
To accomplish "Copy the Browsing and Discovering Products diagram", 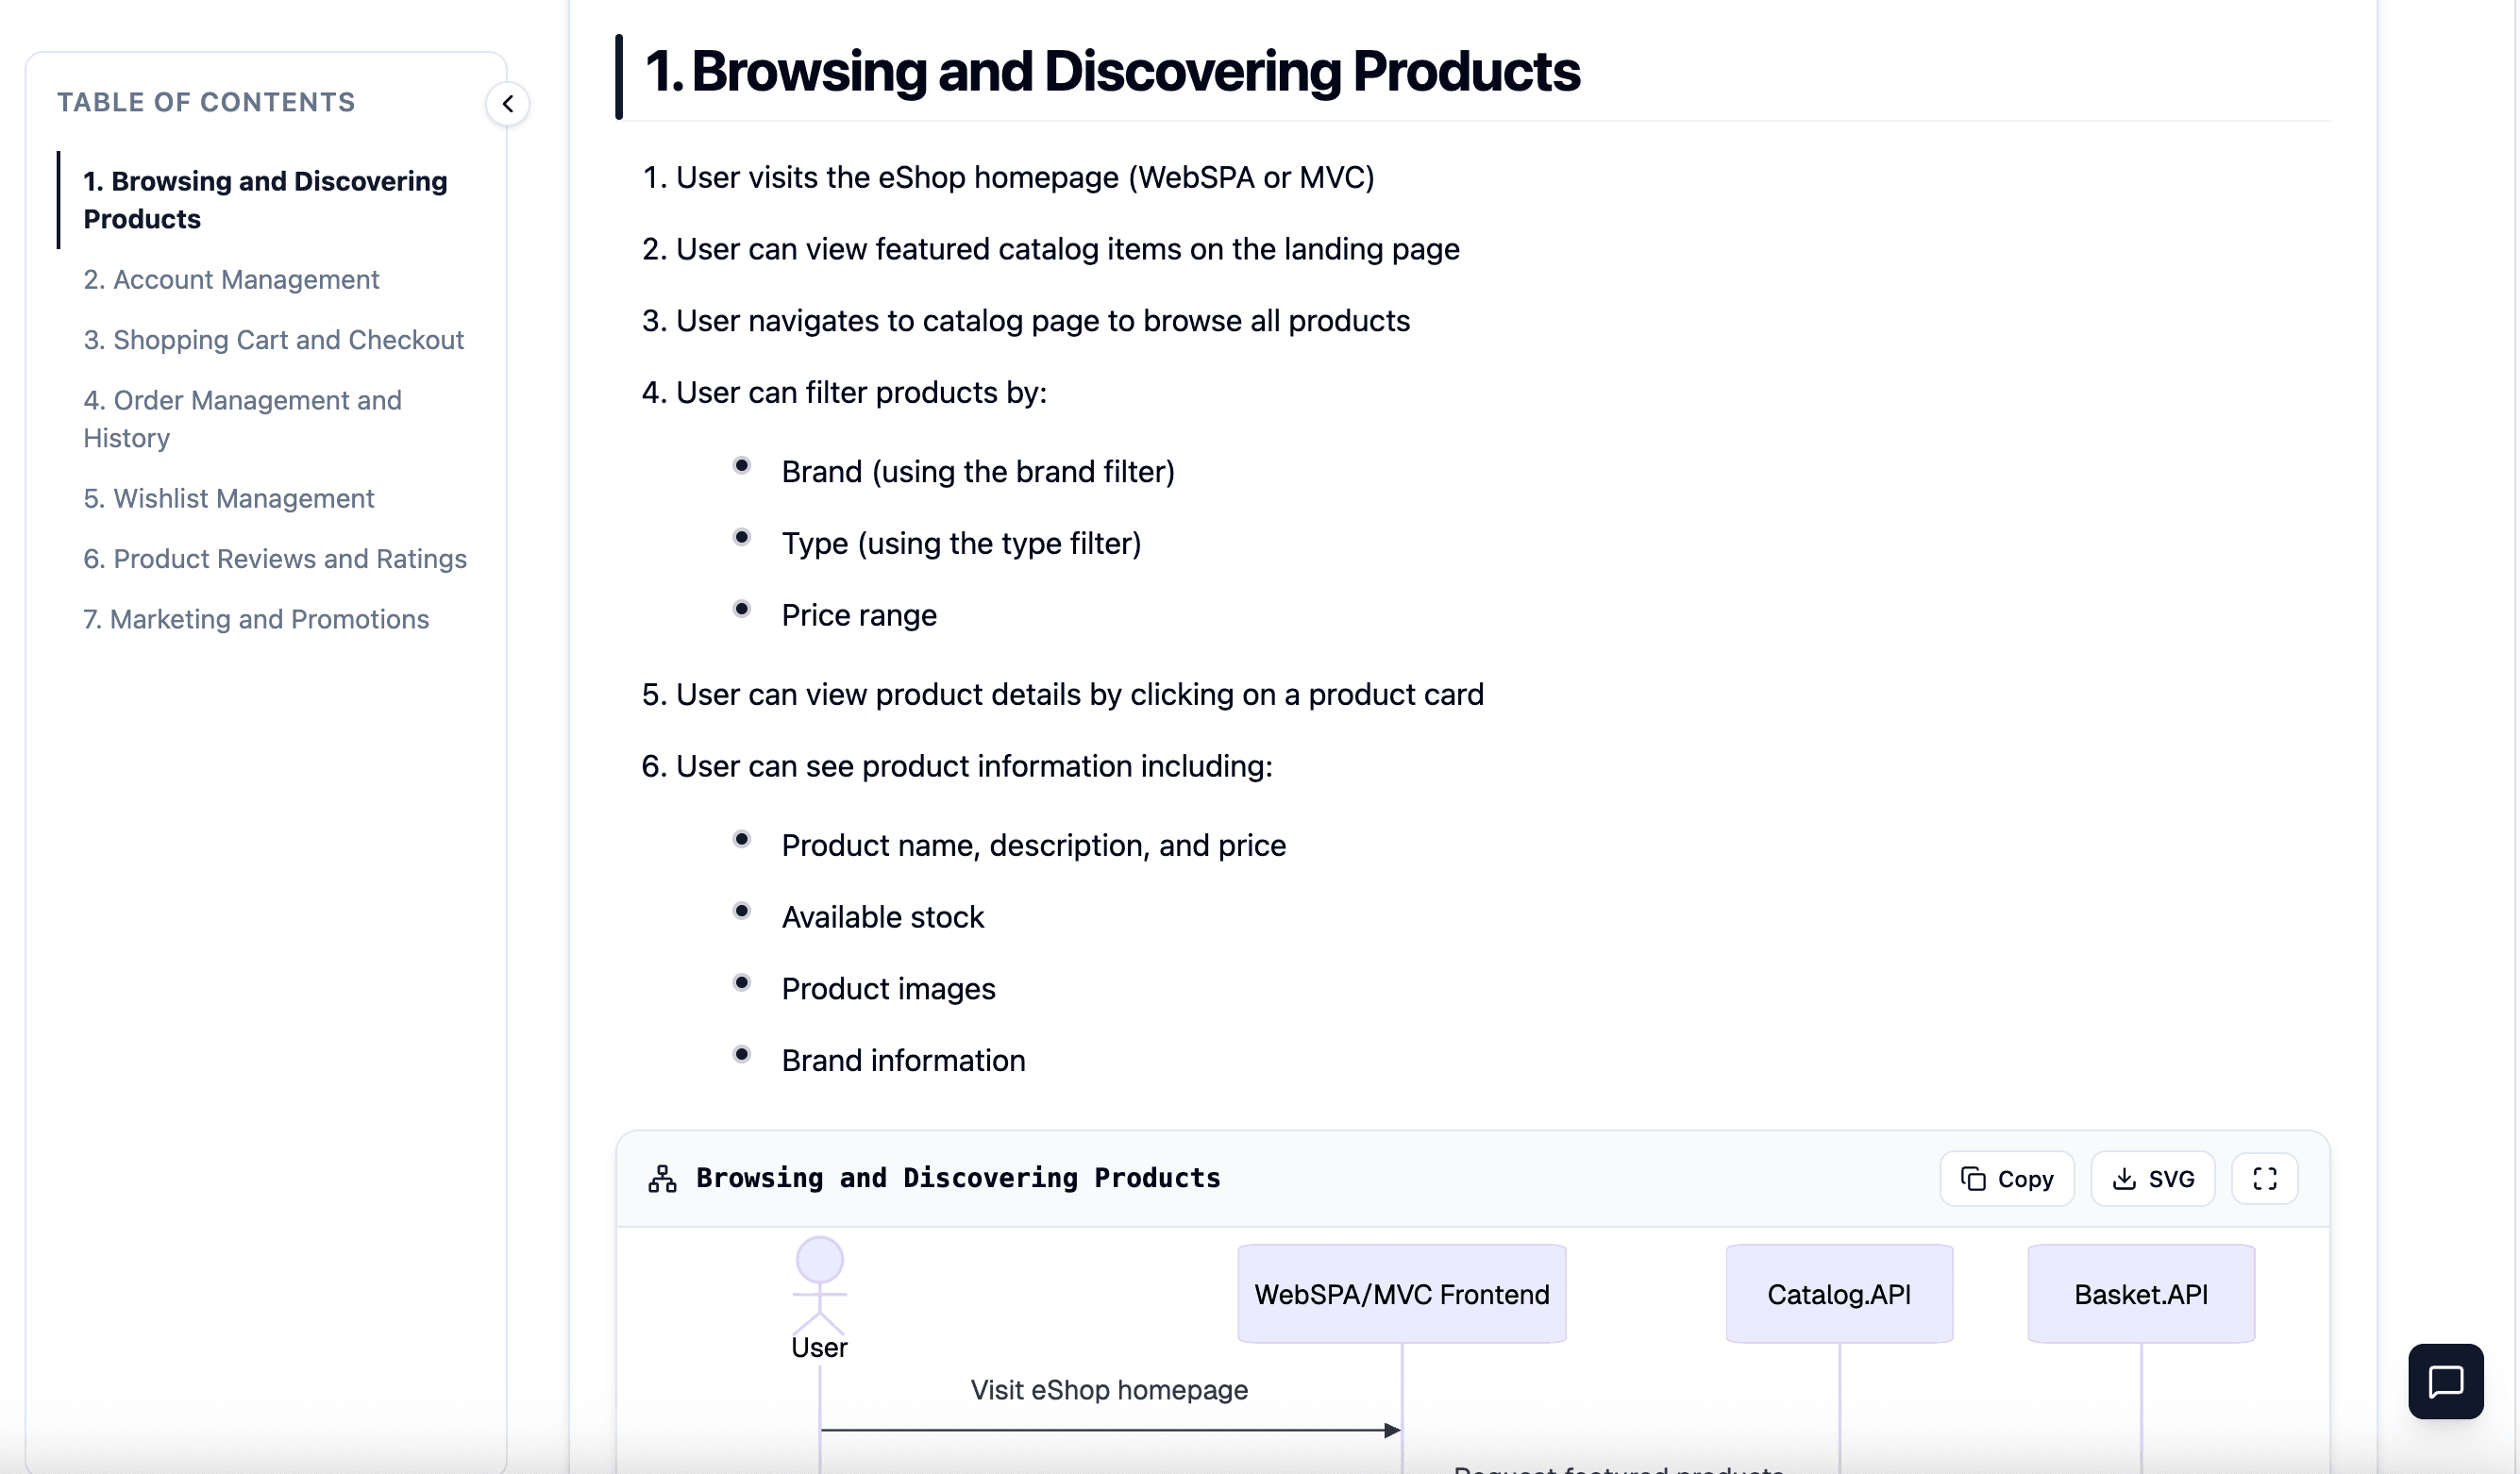I will [2006, 1178].
